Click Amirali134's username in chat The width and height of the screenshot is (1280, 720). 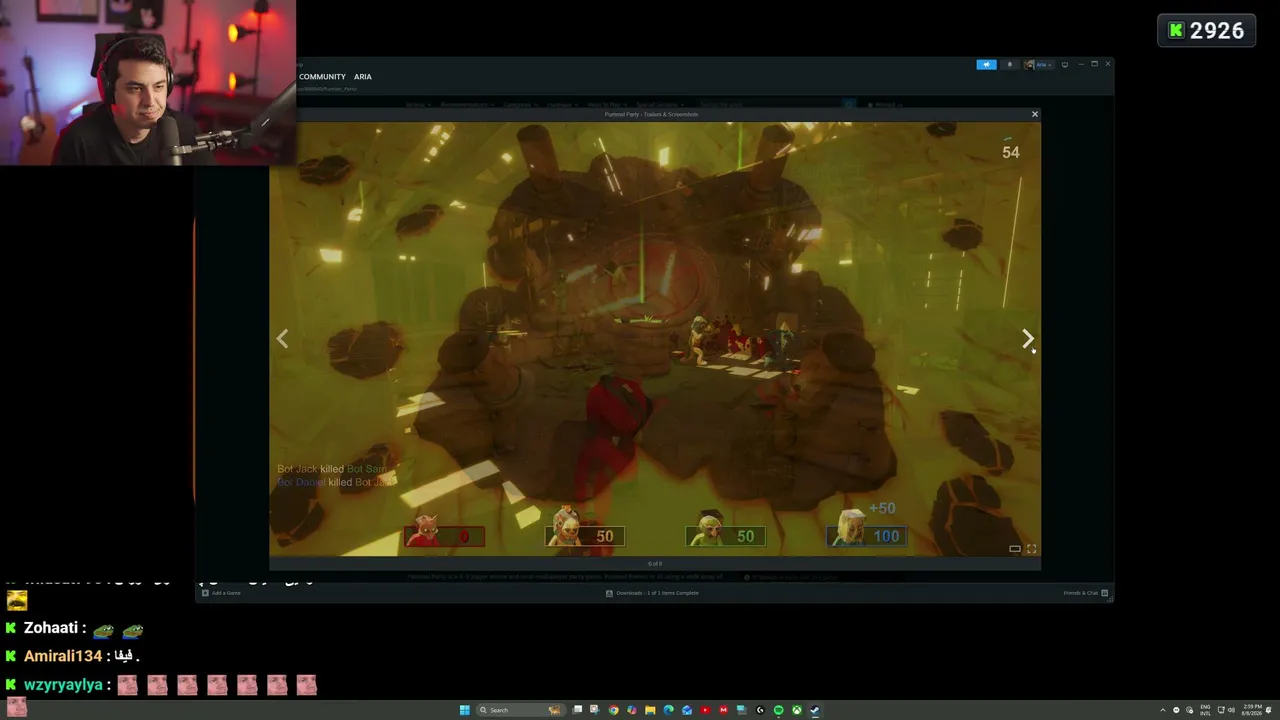tap(63, 656)
